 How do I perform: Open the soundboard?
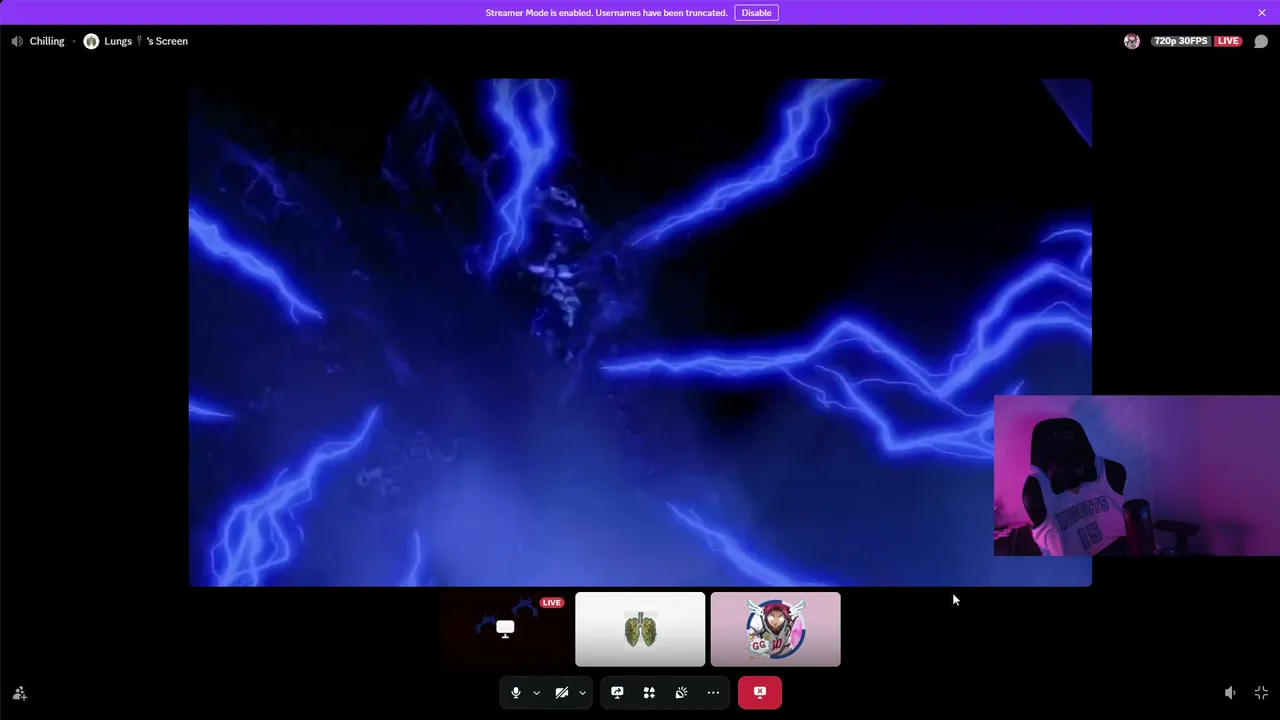(x=681, y=692)
